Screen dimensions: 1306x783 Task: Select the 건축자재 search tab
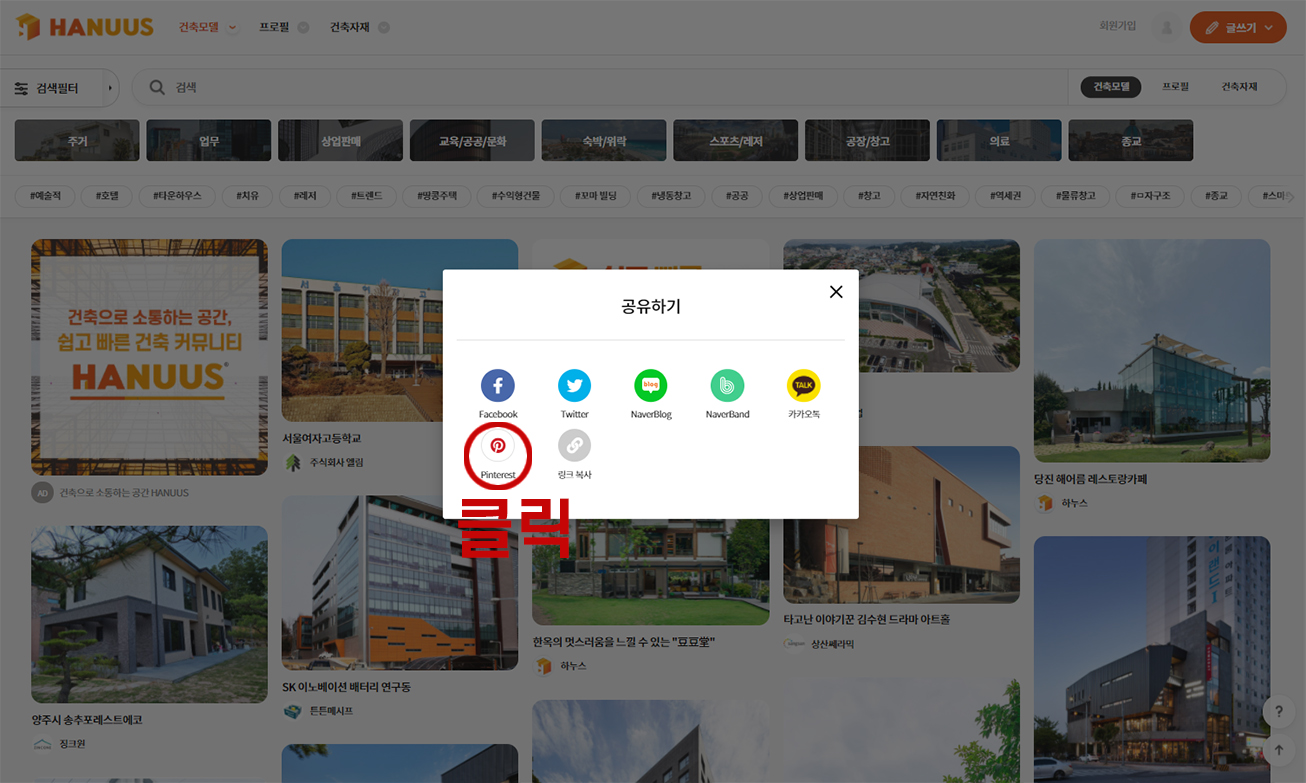coord(1239,87)
